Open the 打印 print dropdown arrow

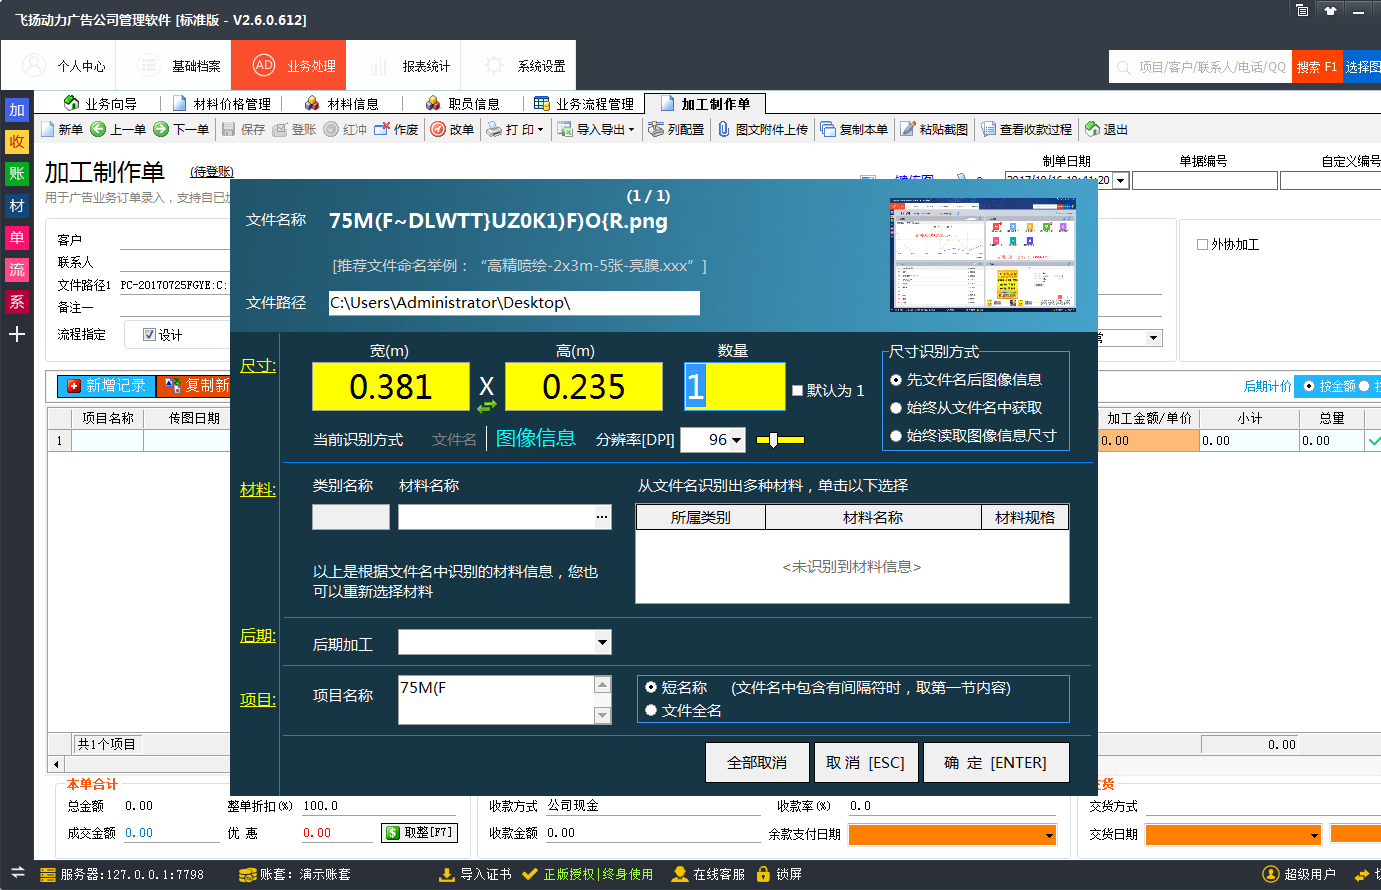[541, 130]
